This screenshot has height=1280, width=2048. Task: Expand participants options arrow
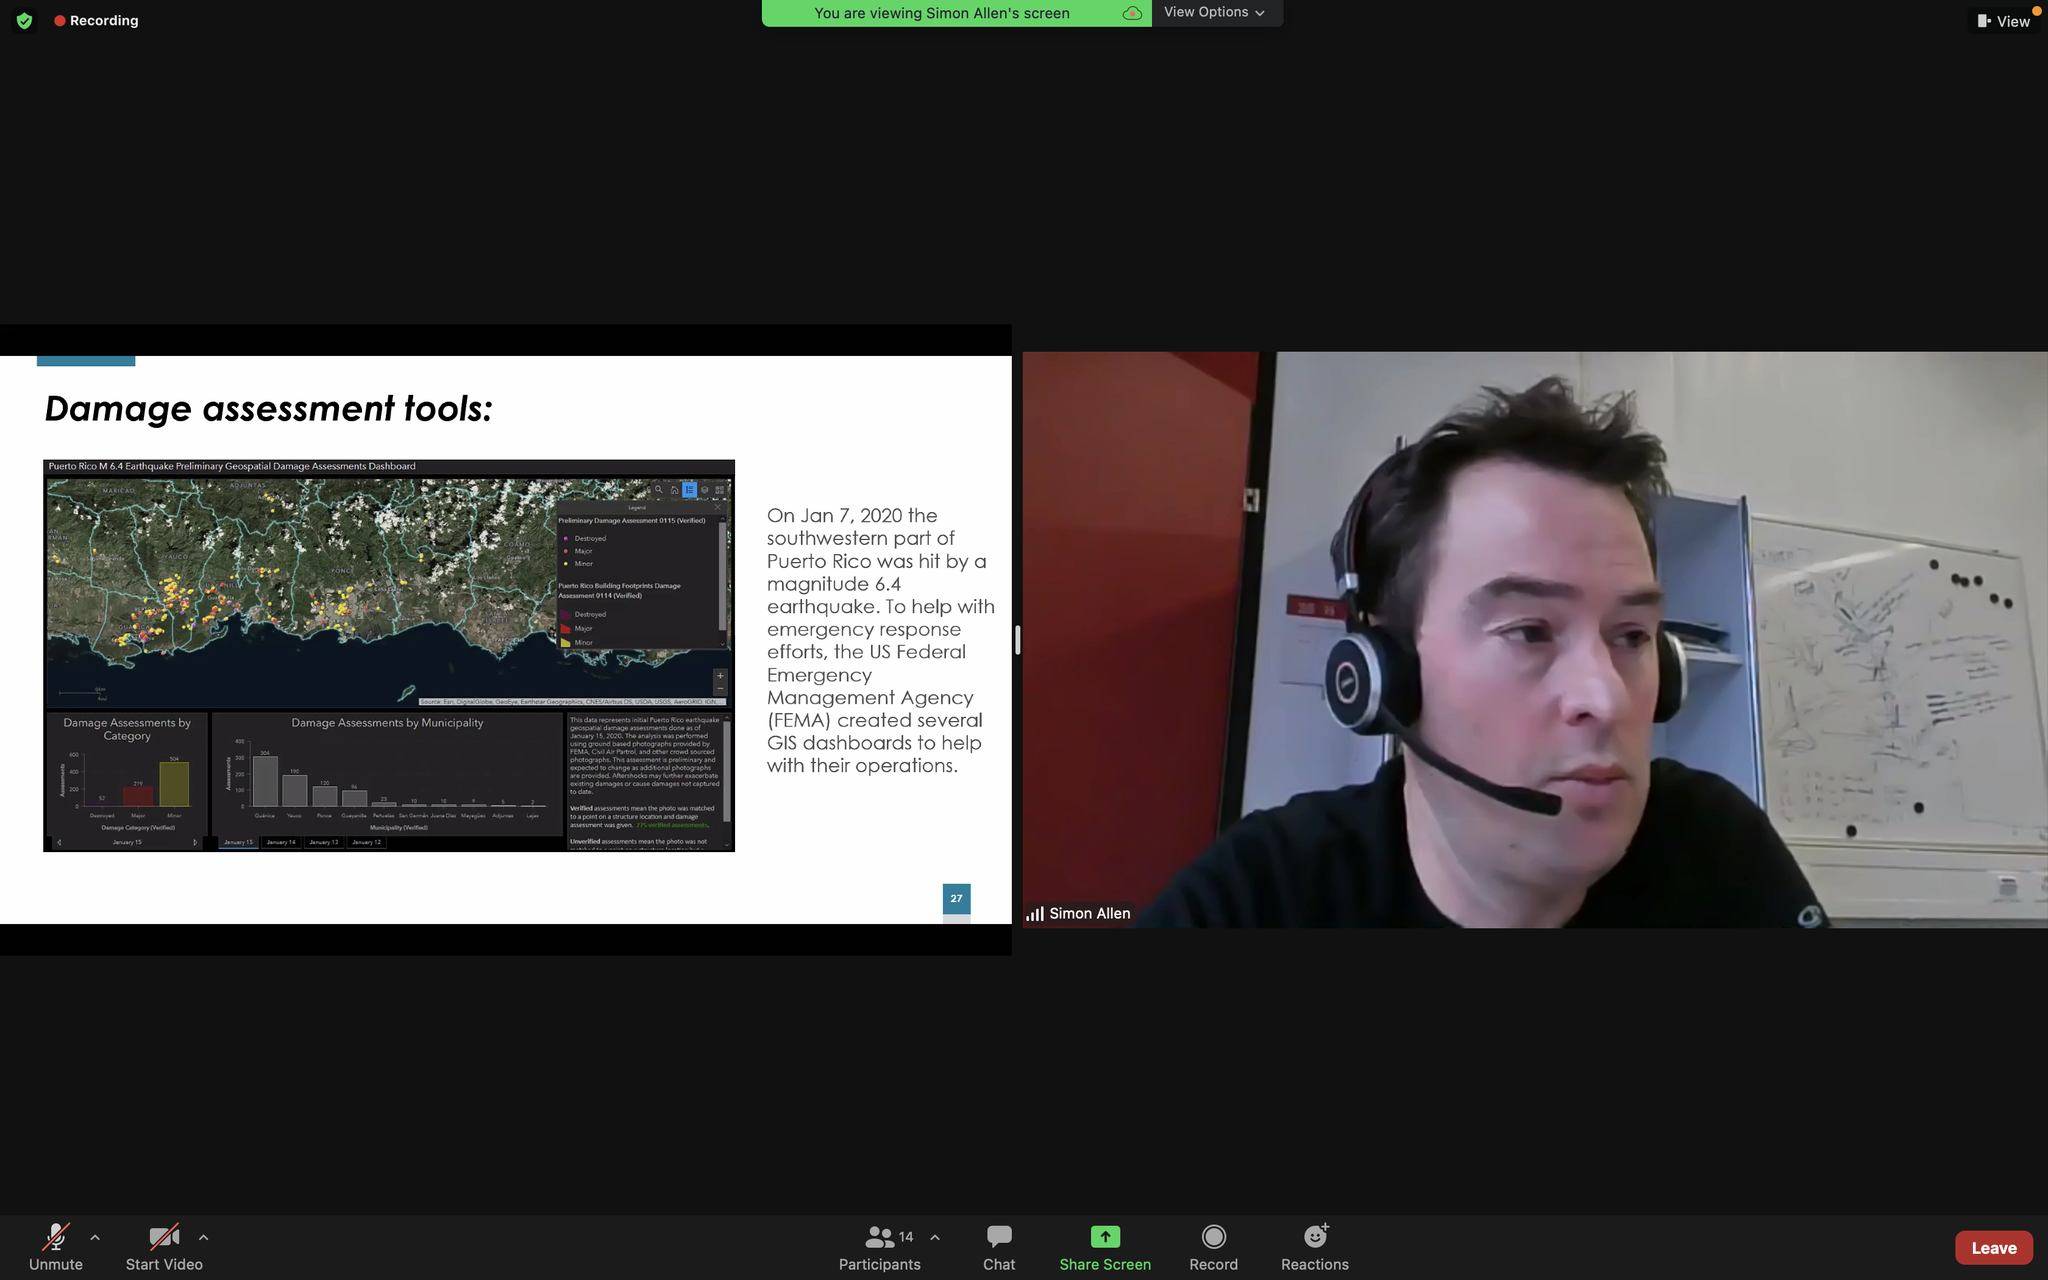(x=935, y=1237)
